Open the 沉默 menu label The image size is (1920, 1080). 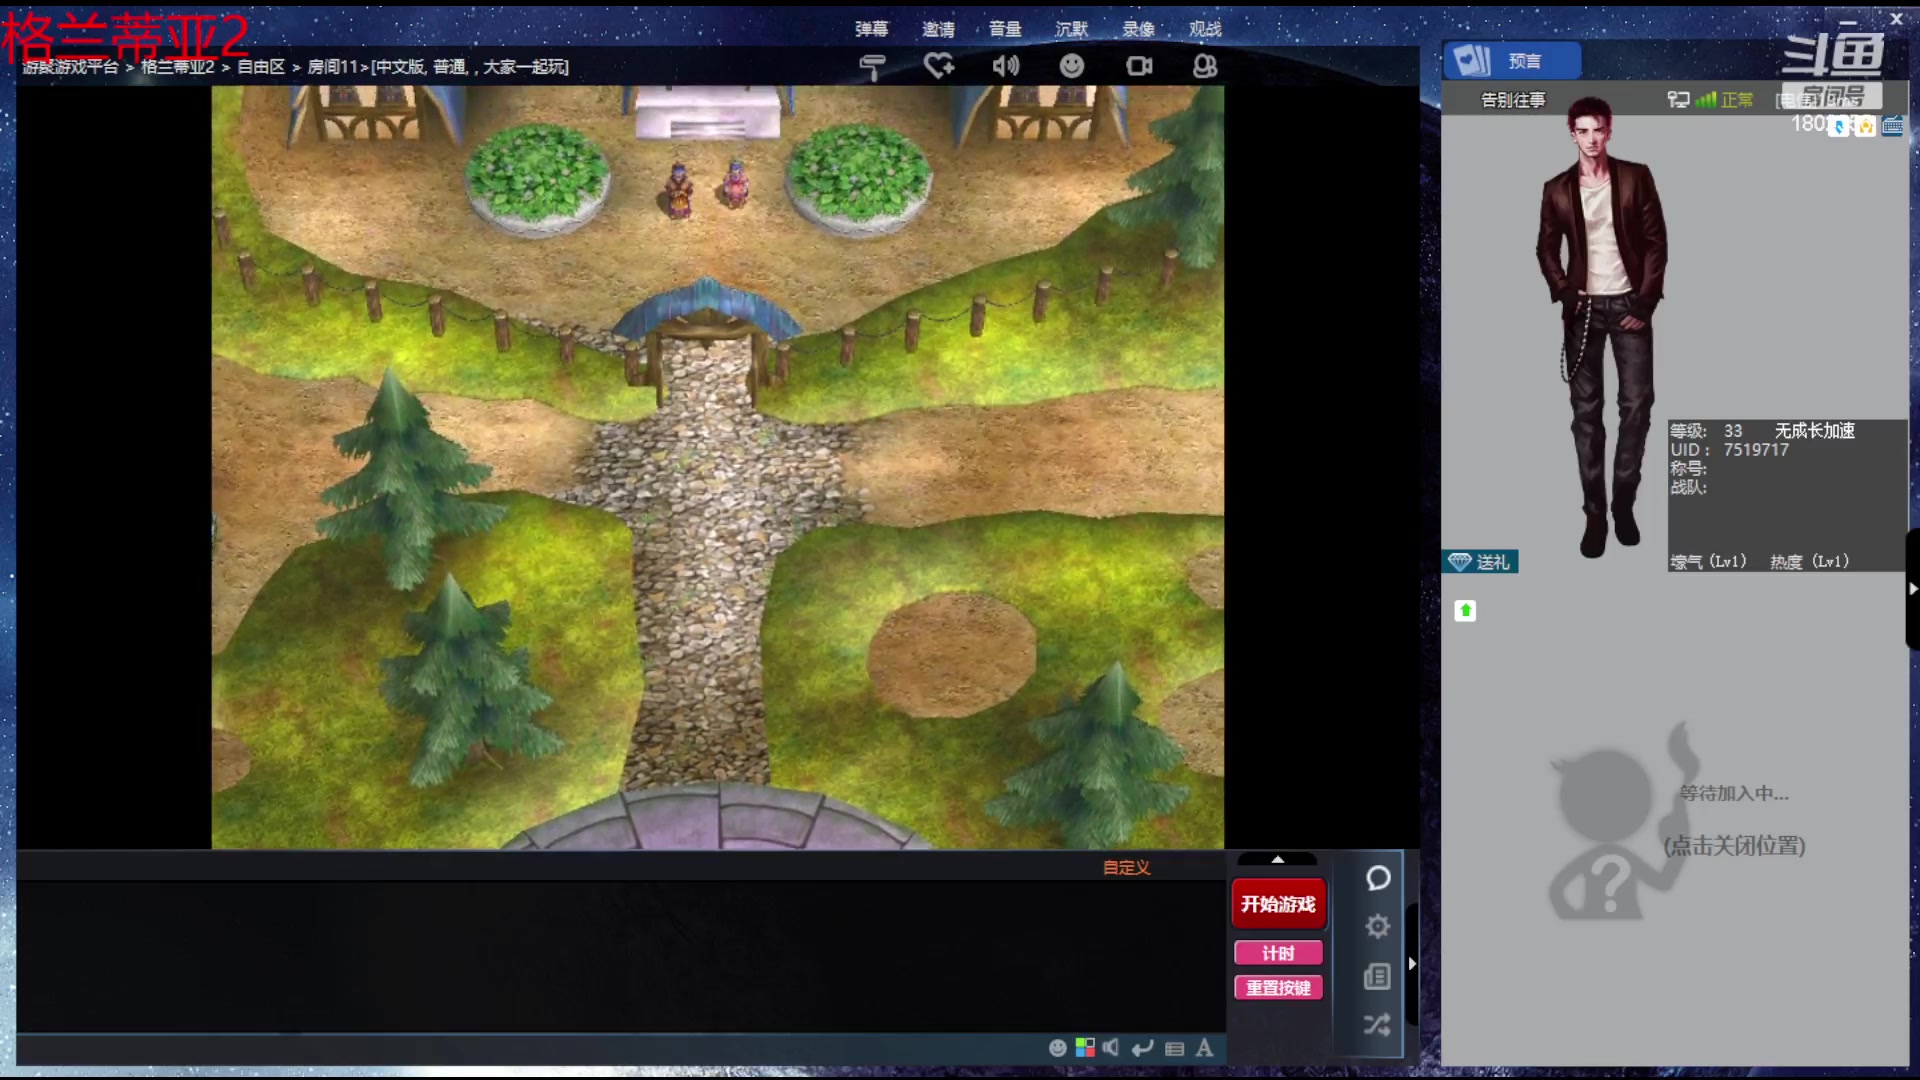pos(1072,29)
